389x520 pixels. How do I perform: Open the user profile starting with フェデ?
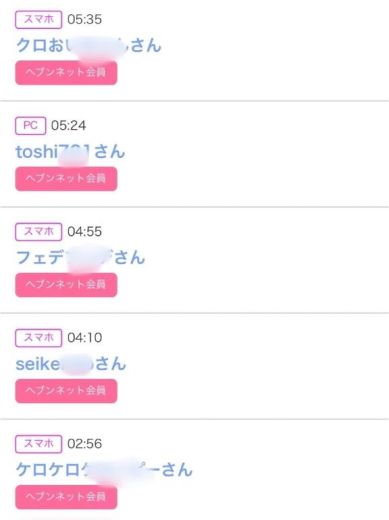(80, 257)
